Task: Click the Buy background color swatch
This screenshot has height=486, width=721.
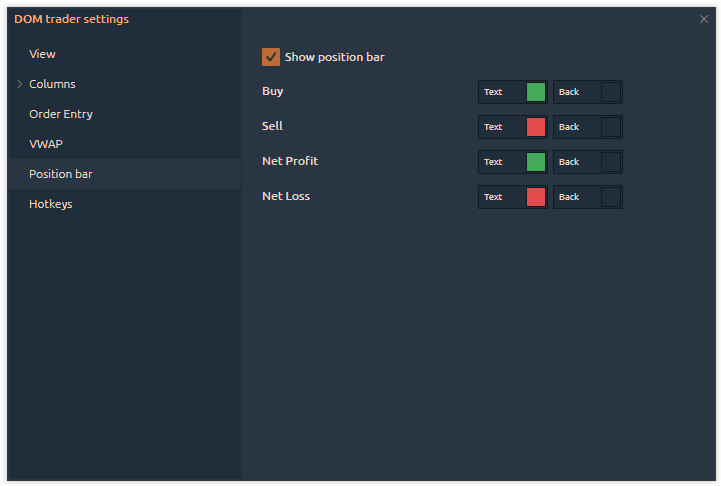Action: pos(611,92)
